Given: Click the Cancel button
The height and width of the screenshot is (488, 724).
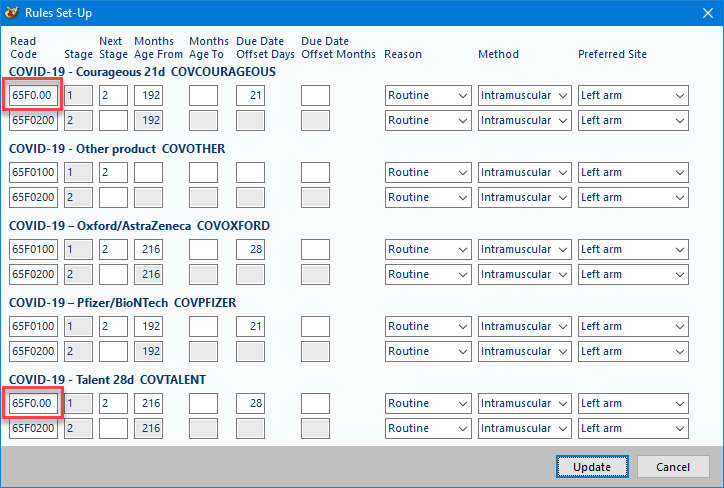Looking at the screenshot, I should (673, 467).
